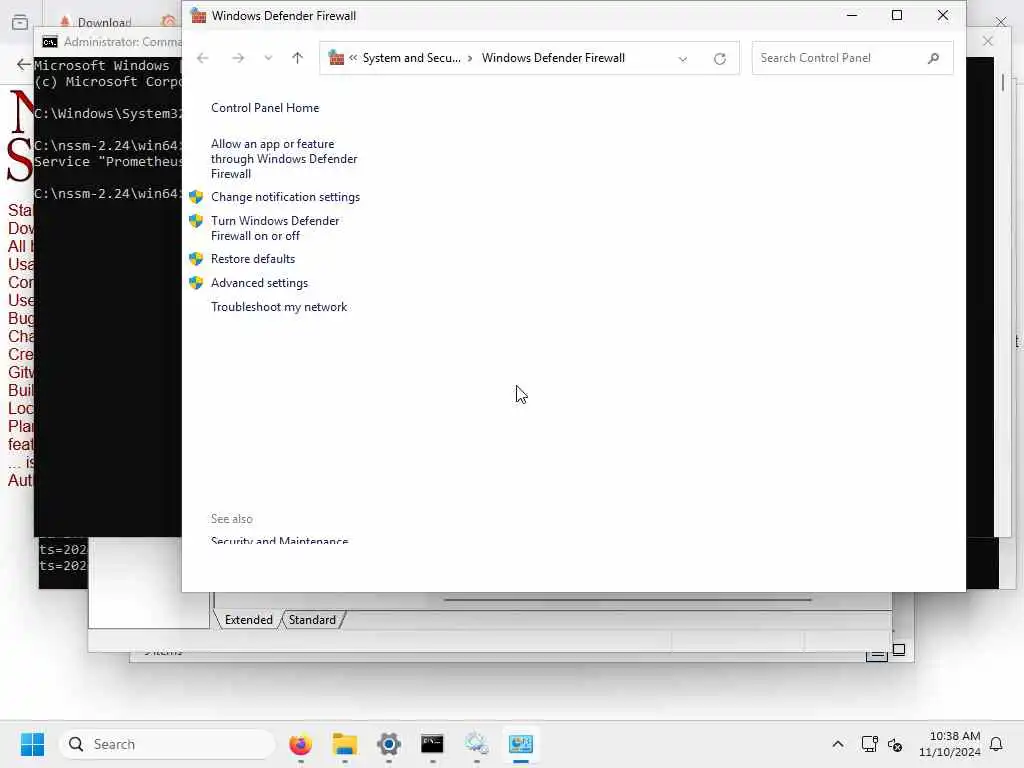Allow an app through Windows Defender Firewall
Screen dimensions: 1024x768
pos(284,159)
